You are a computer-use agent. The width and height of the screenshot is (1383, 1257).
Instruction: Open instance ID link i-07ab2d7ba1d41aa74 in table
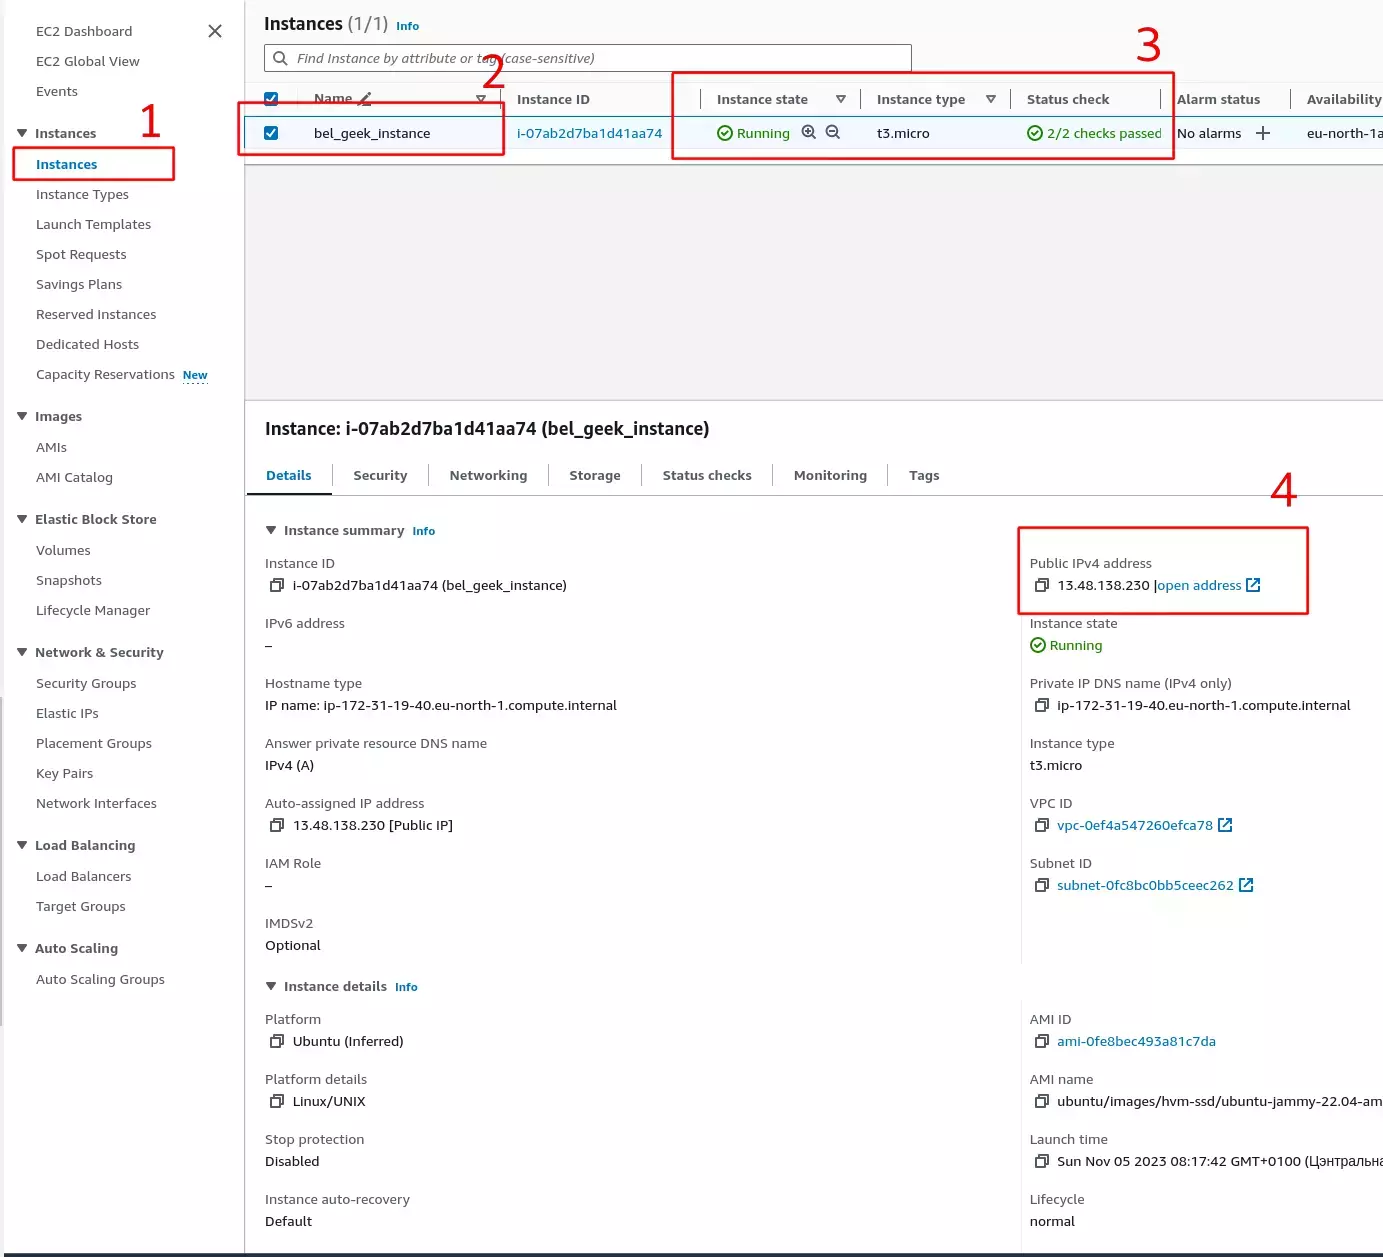click(x=589, y=133)
